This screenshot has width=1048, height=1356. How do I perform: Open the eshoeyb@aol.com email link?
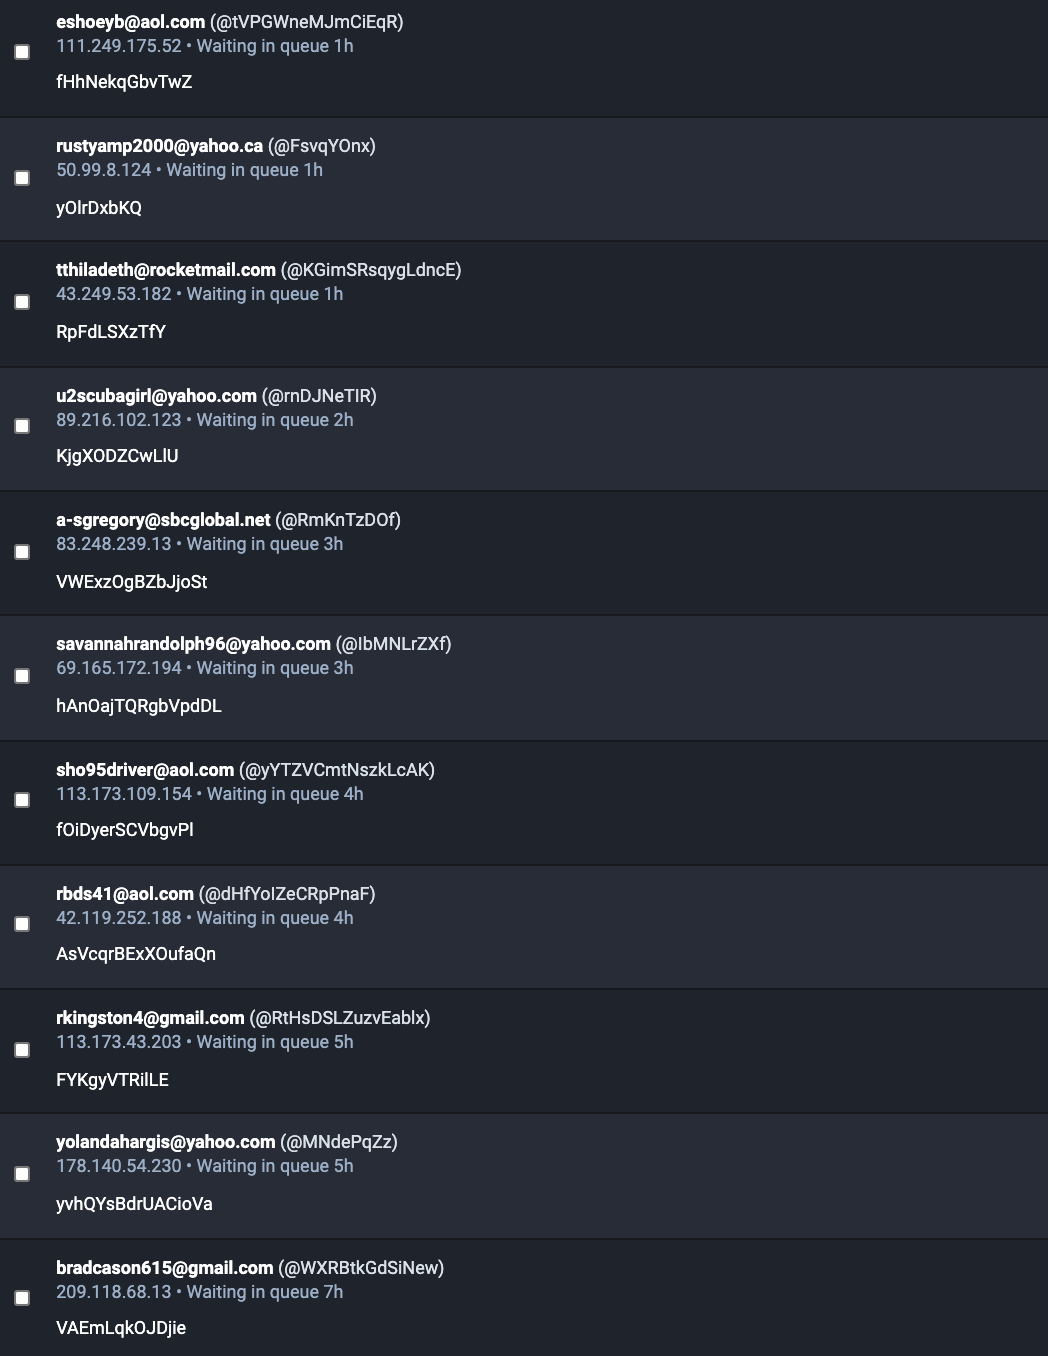point(130,22)
